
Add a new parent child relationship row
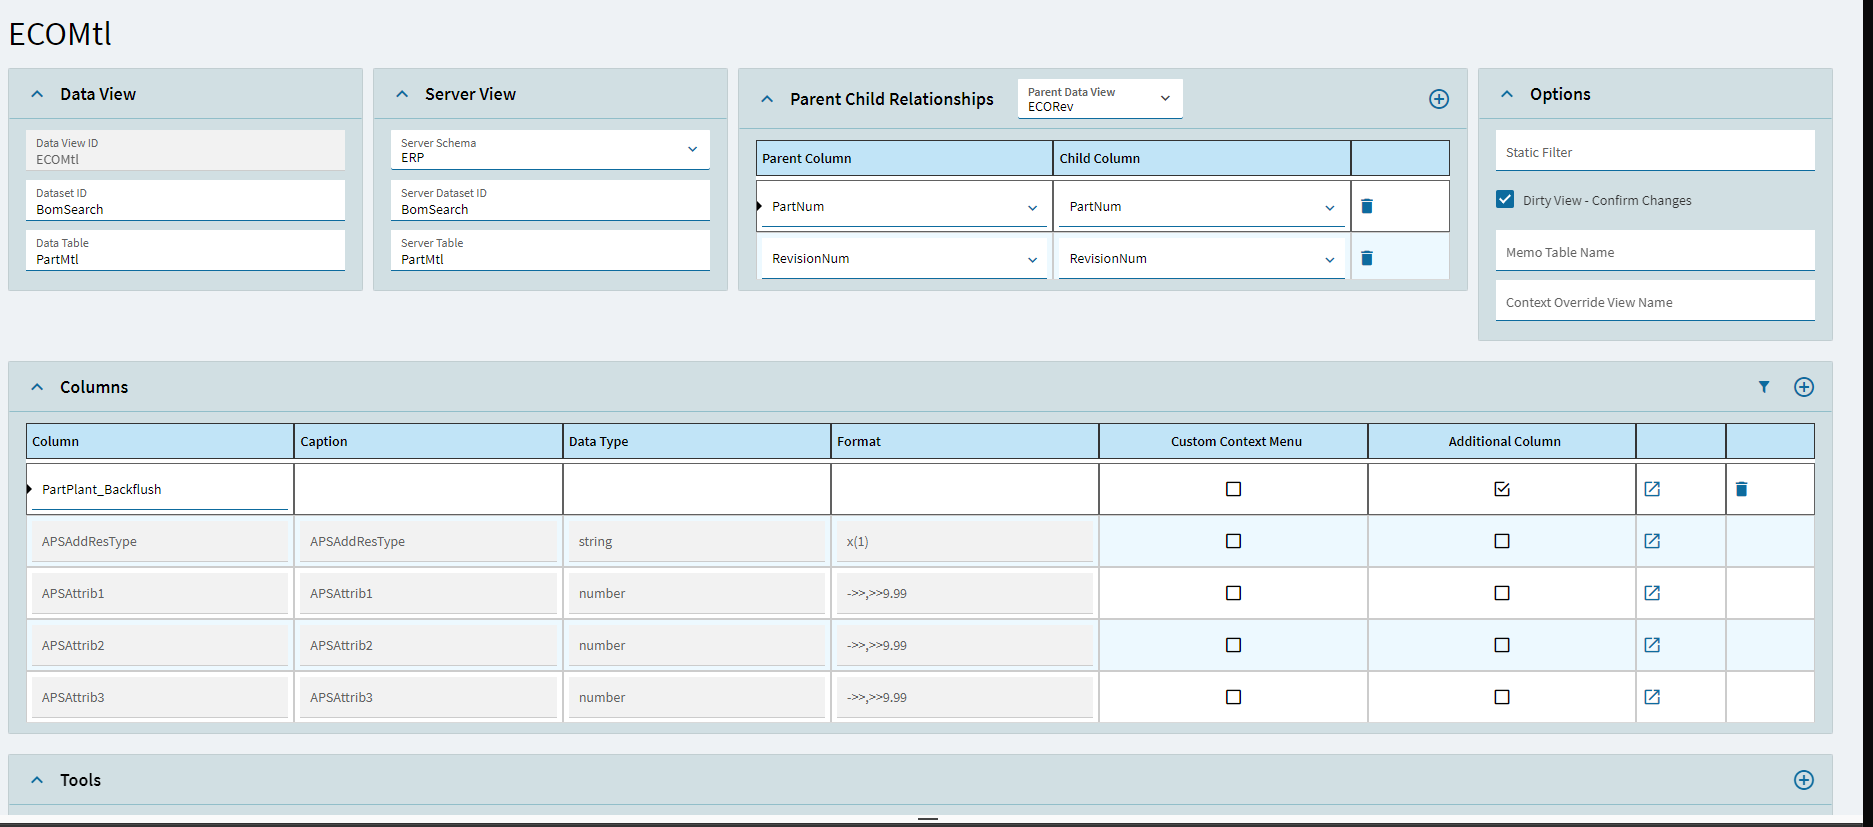point(1438,99)
